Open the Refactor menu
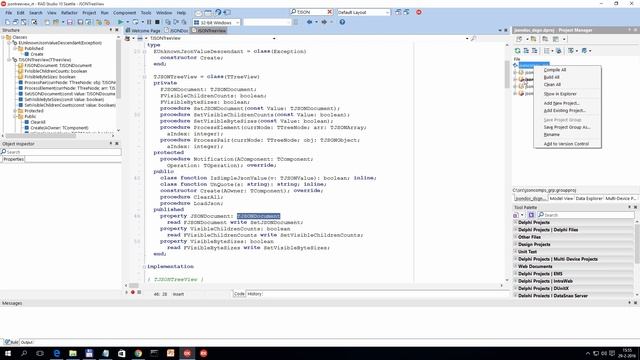This screenshot has height=360, width=640. 69,13
